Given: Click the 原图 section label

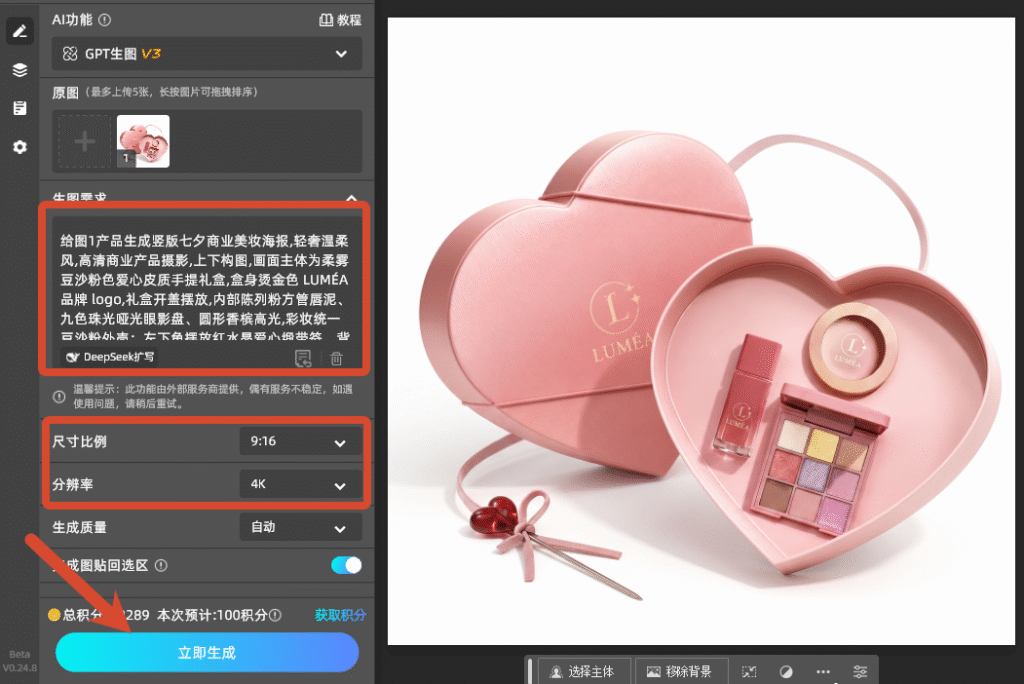Looking at the screenshot, I should (65, 92).
